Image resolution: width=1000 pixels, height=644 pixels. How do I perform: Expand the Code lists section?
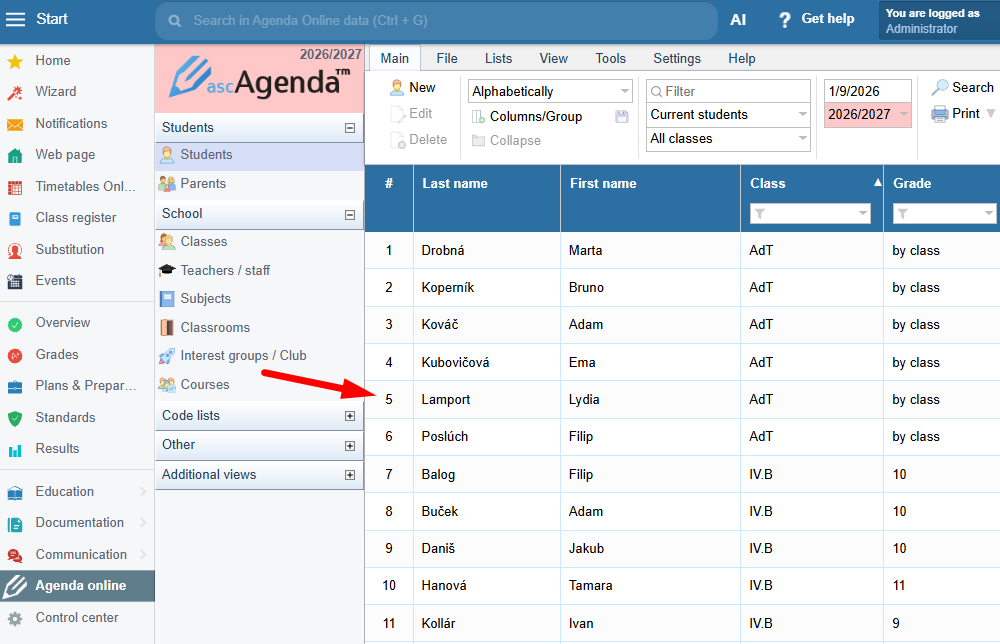pos(349,416)
